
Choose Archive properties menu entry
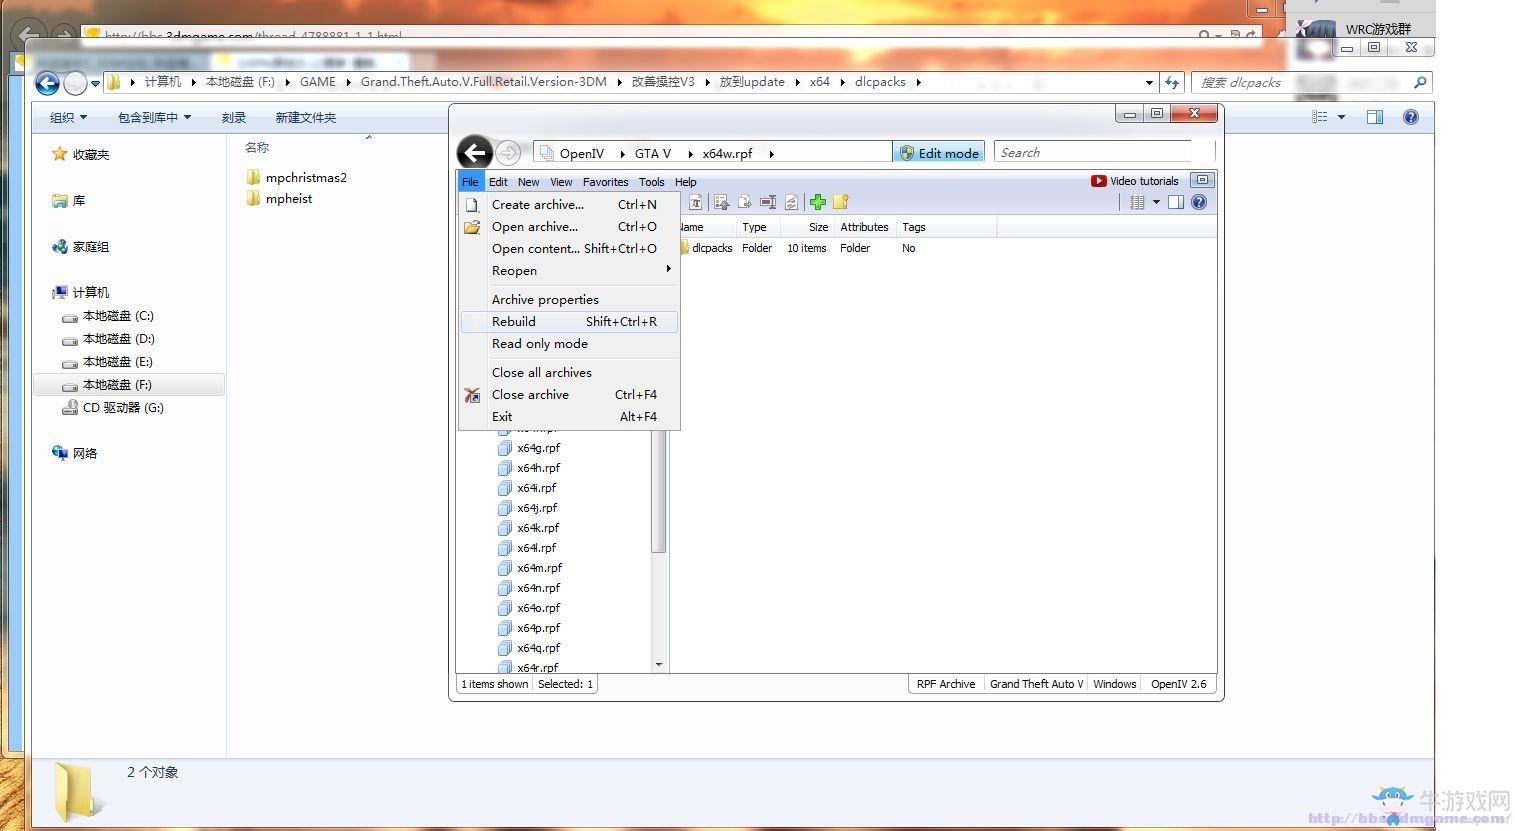pos(569,299)
